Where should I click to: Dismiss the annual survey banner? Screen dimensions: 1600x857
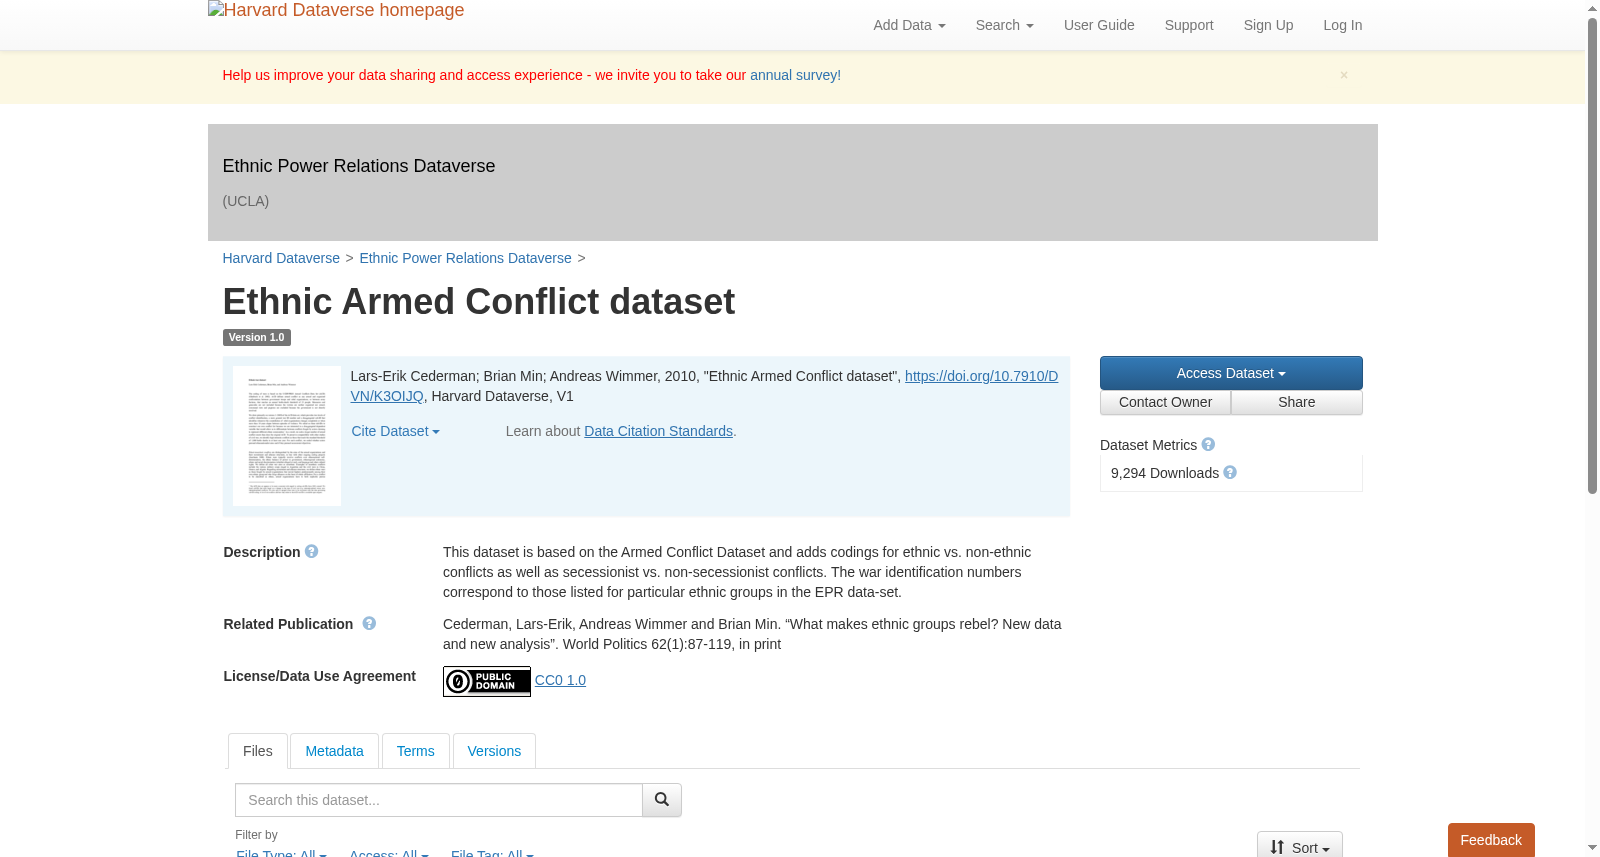(x=1344, y=75)
